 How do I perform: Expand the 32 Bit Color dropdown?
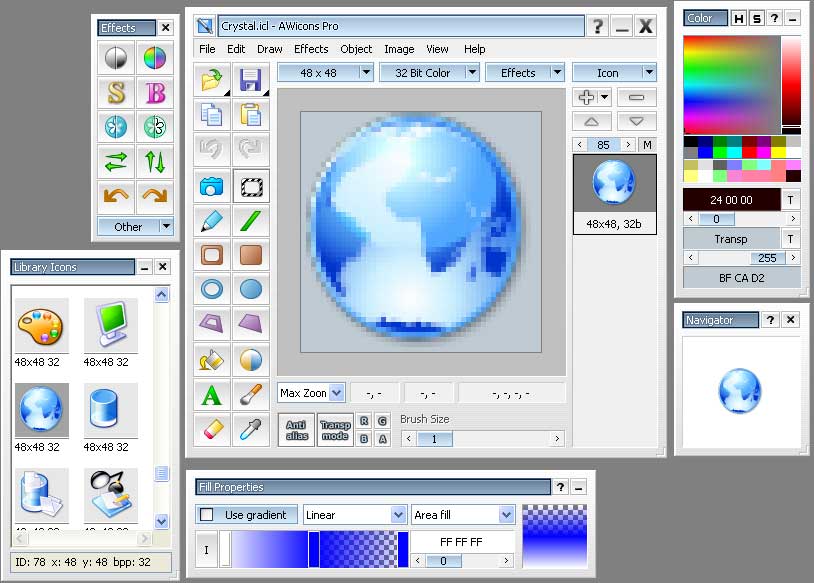469,72
